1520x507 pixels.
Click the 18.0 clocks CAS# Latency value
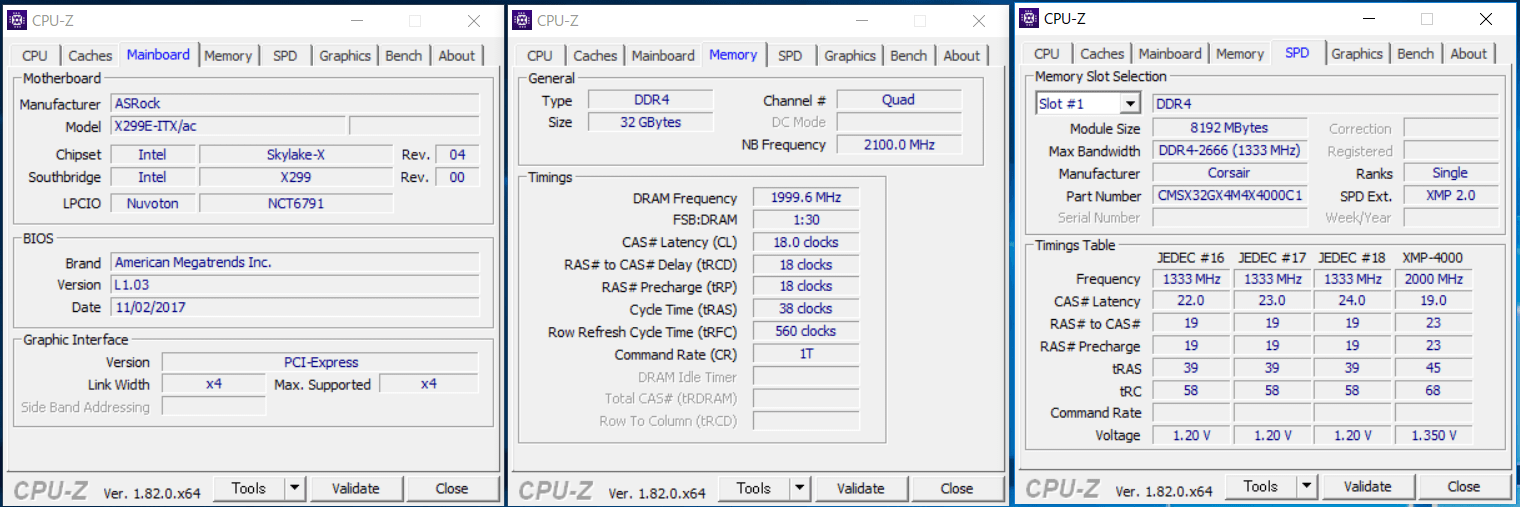(806, 242)
